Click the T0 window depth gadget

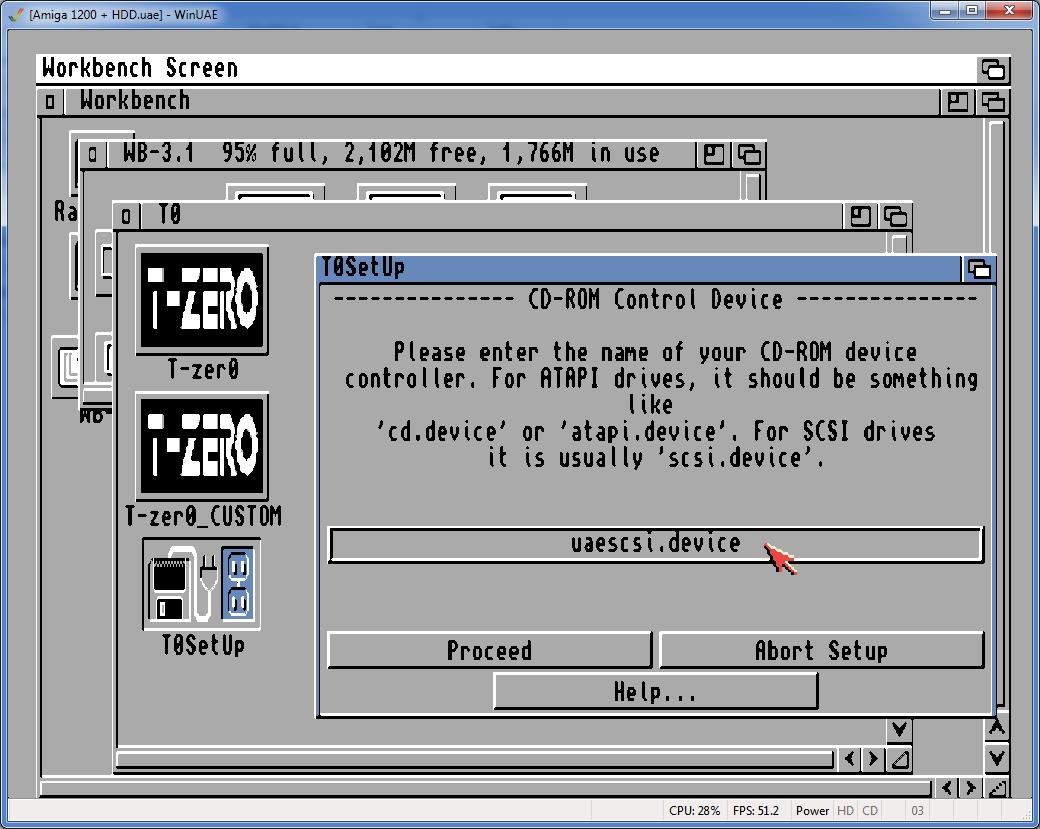point(895,216)
